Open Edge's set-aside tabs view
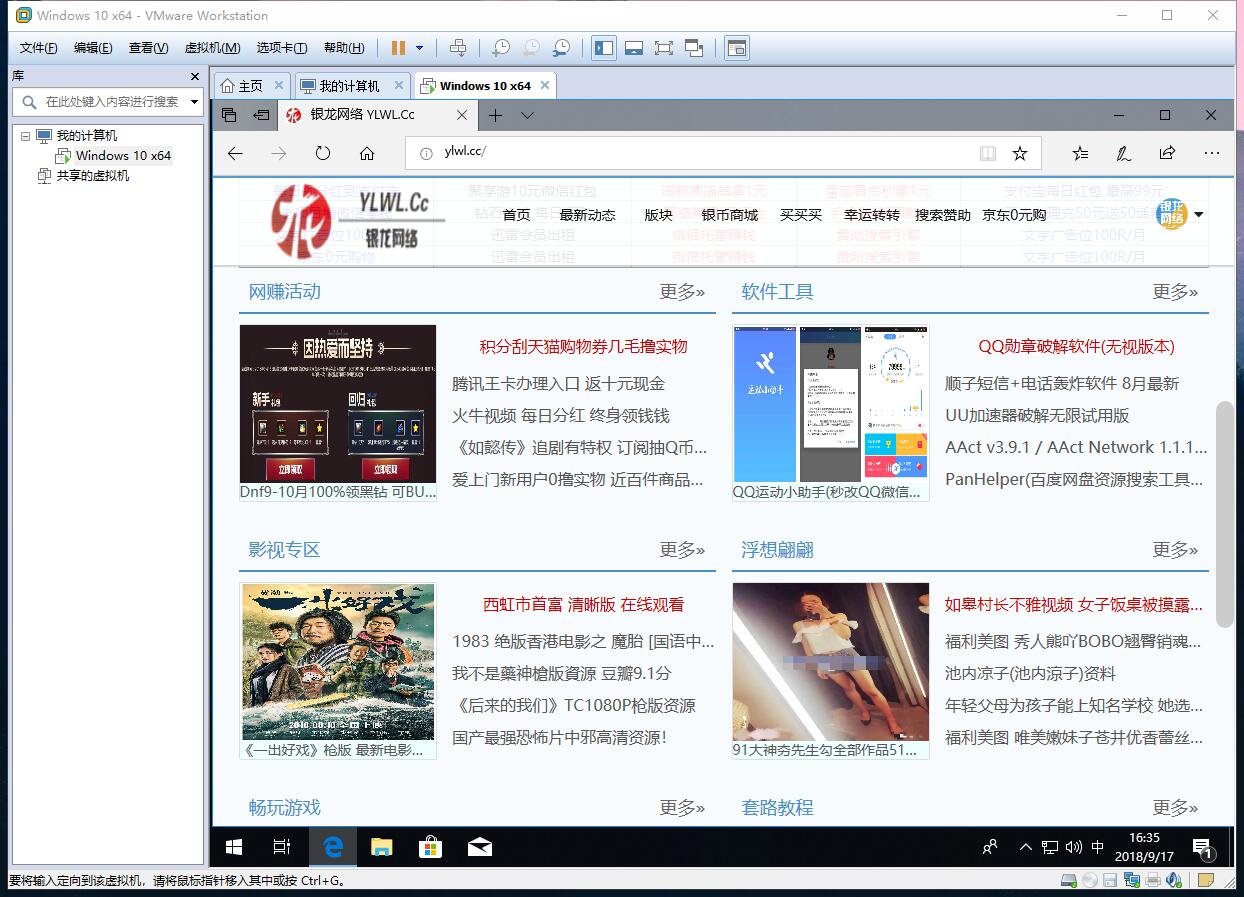This screenshot has height=897, width=1244. coord(229,115)
